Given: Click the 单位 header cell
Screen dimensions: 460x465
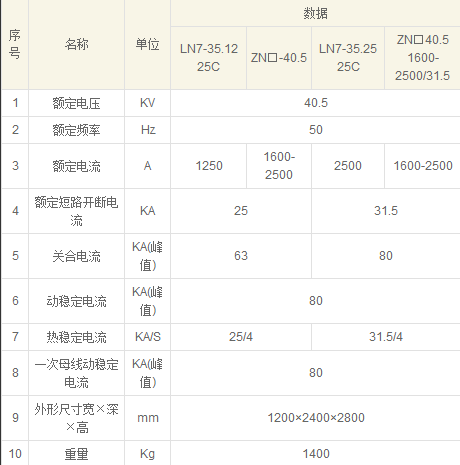Looking at the screenshot, I should 147,44.
